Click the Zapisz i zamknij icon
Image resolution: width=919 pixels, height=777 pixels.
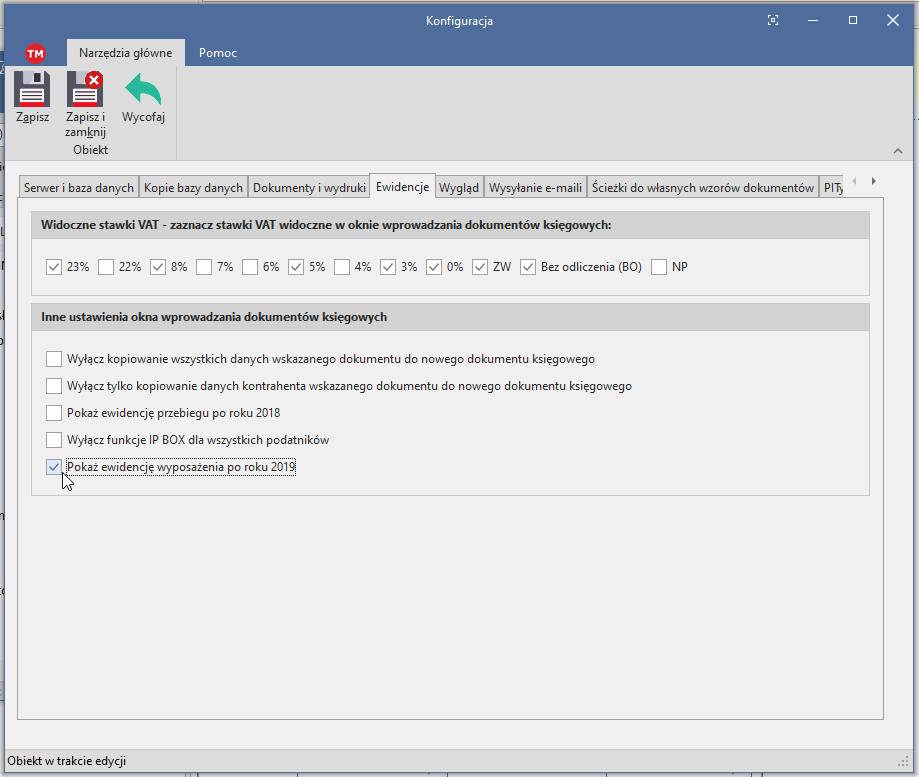tap(85, 90)
